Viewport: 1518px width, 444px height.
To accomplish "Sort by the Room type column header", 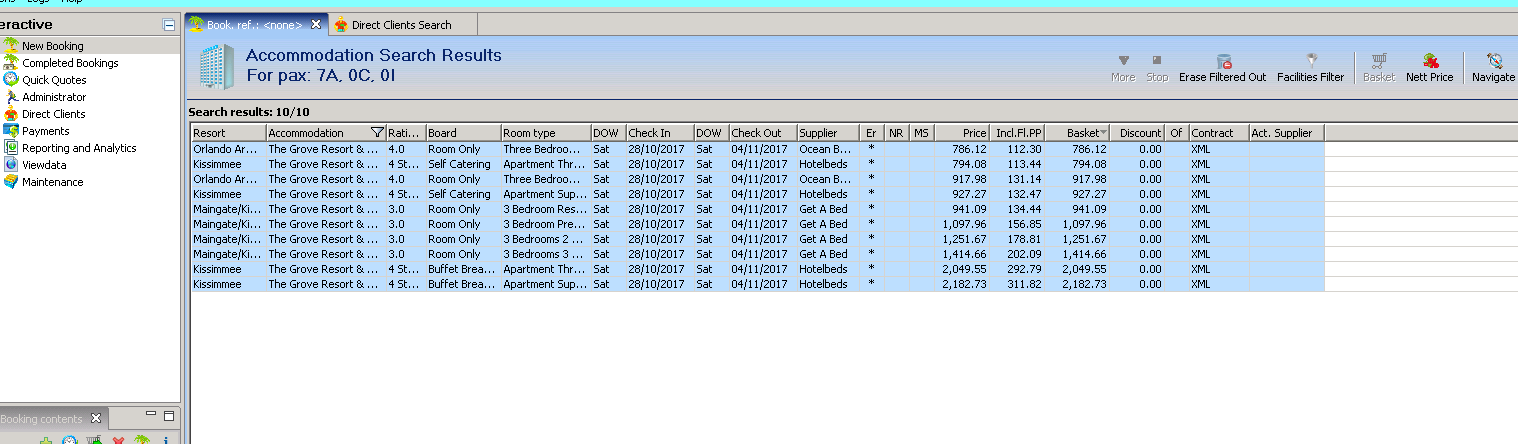I will pos(546,133).
